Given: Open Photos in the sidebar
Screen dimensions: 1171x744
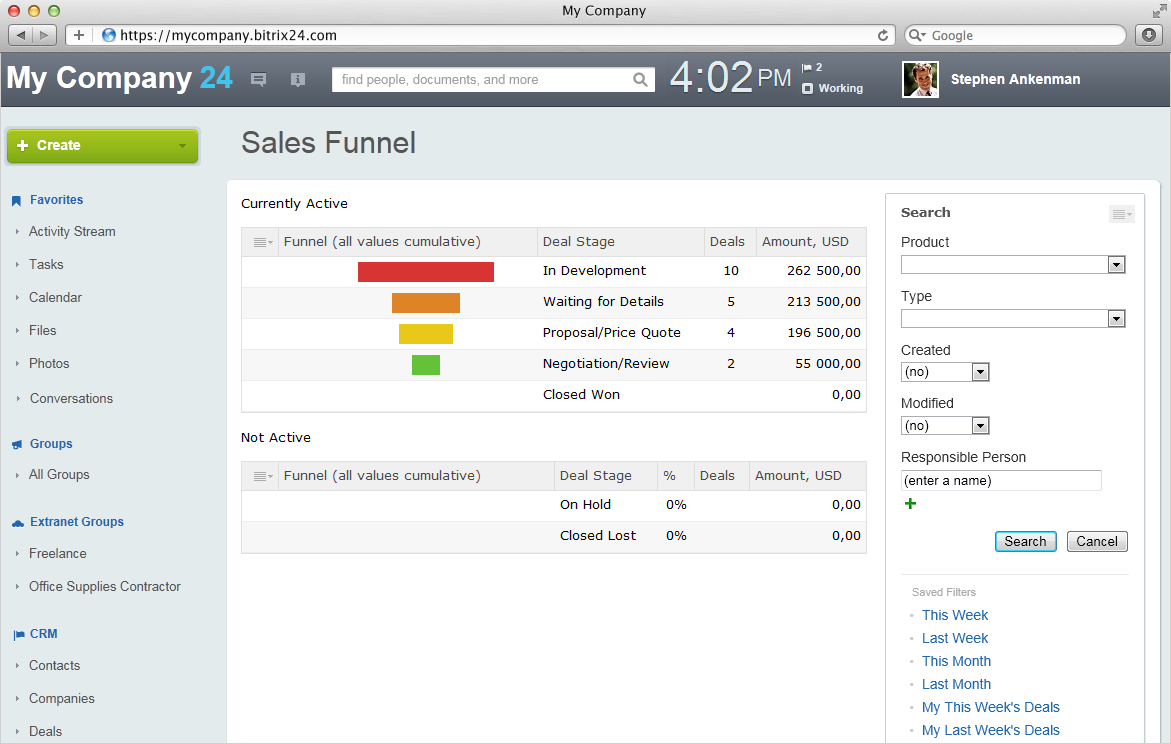Looking at the screenshot, I should point(49,363).
